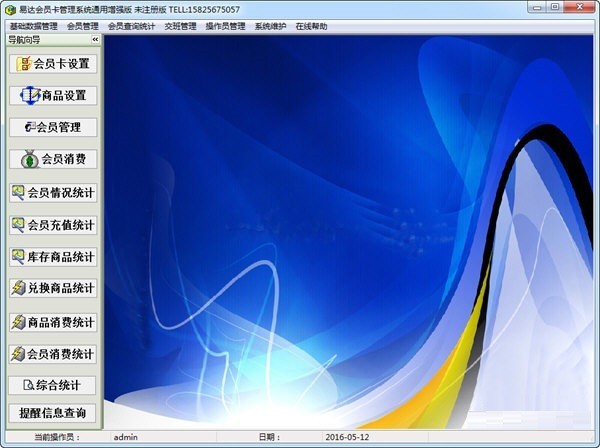
Task: Open 综合统计 comprehensive statistics
Action: pyautogui.click(x=53, y=385)
